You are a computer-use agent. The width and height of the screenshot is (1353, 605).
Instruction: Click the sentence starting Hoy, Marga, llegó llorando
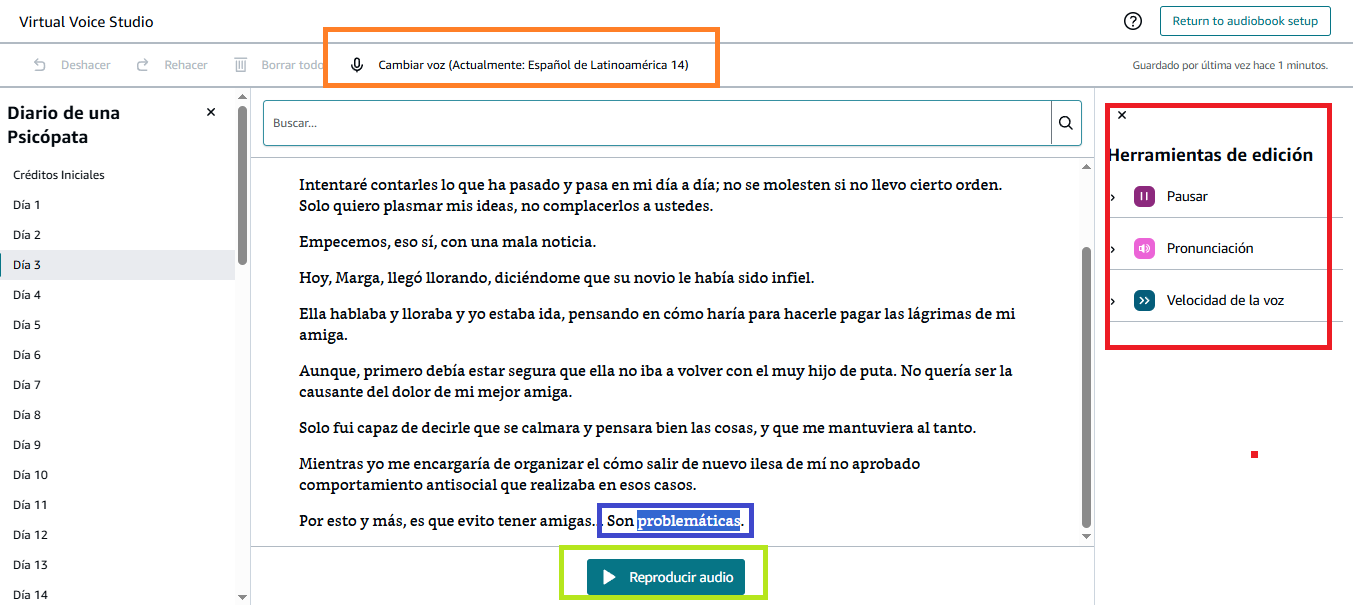click(557, 278)
